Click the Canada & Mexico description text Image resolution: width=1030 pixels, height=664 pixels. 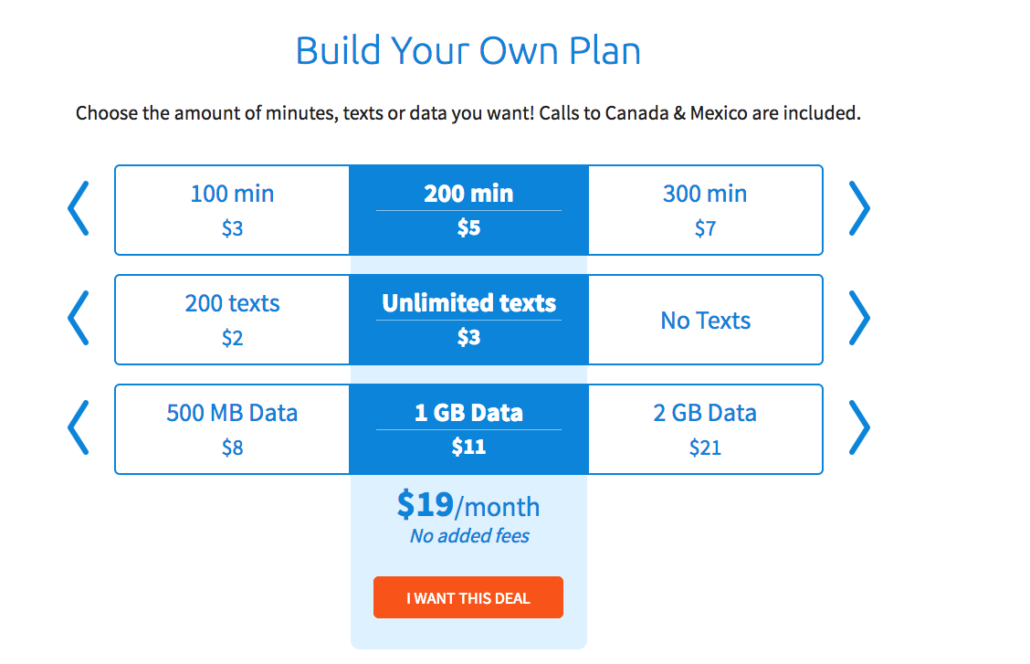(468, 112)
